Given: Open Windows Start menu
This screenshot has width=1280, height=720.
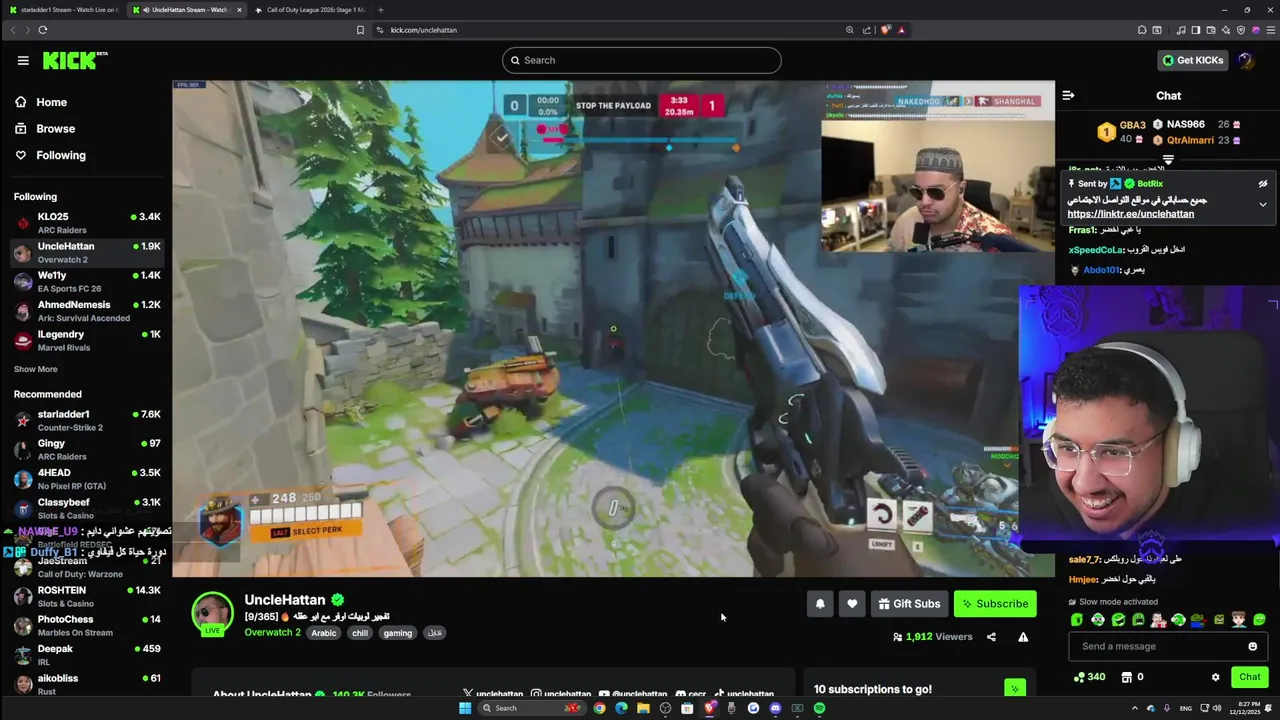Looking at the screenshot, I should click(x=465, y=708).
